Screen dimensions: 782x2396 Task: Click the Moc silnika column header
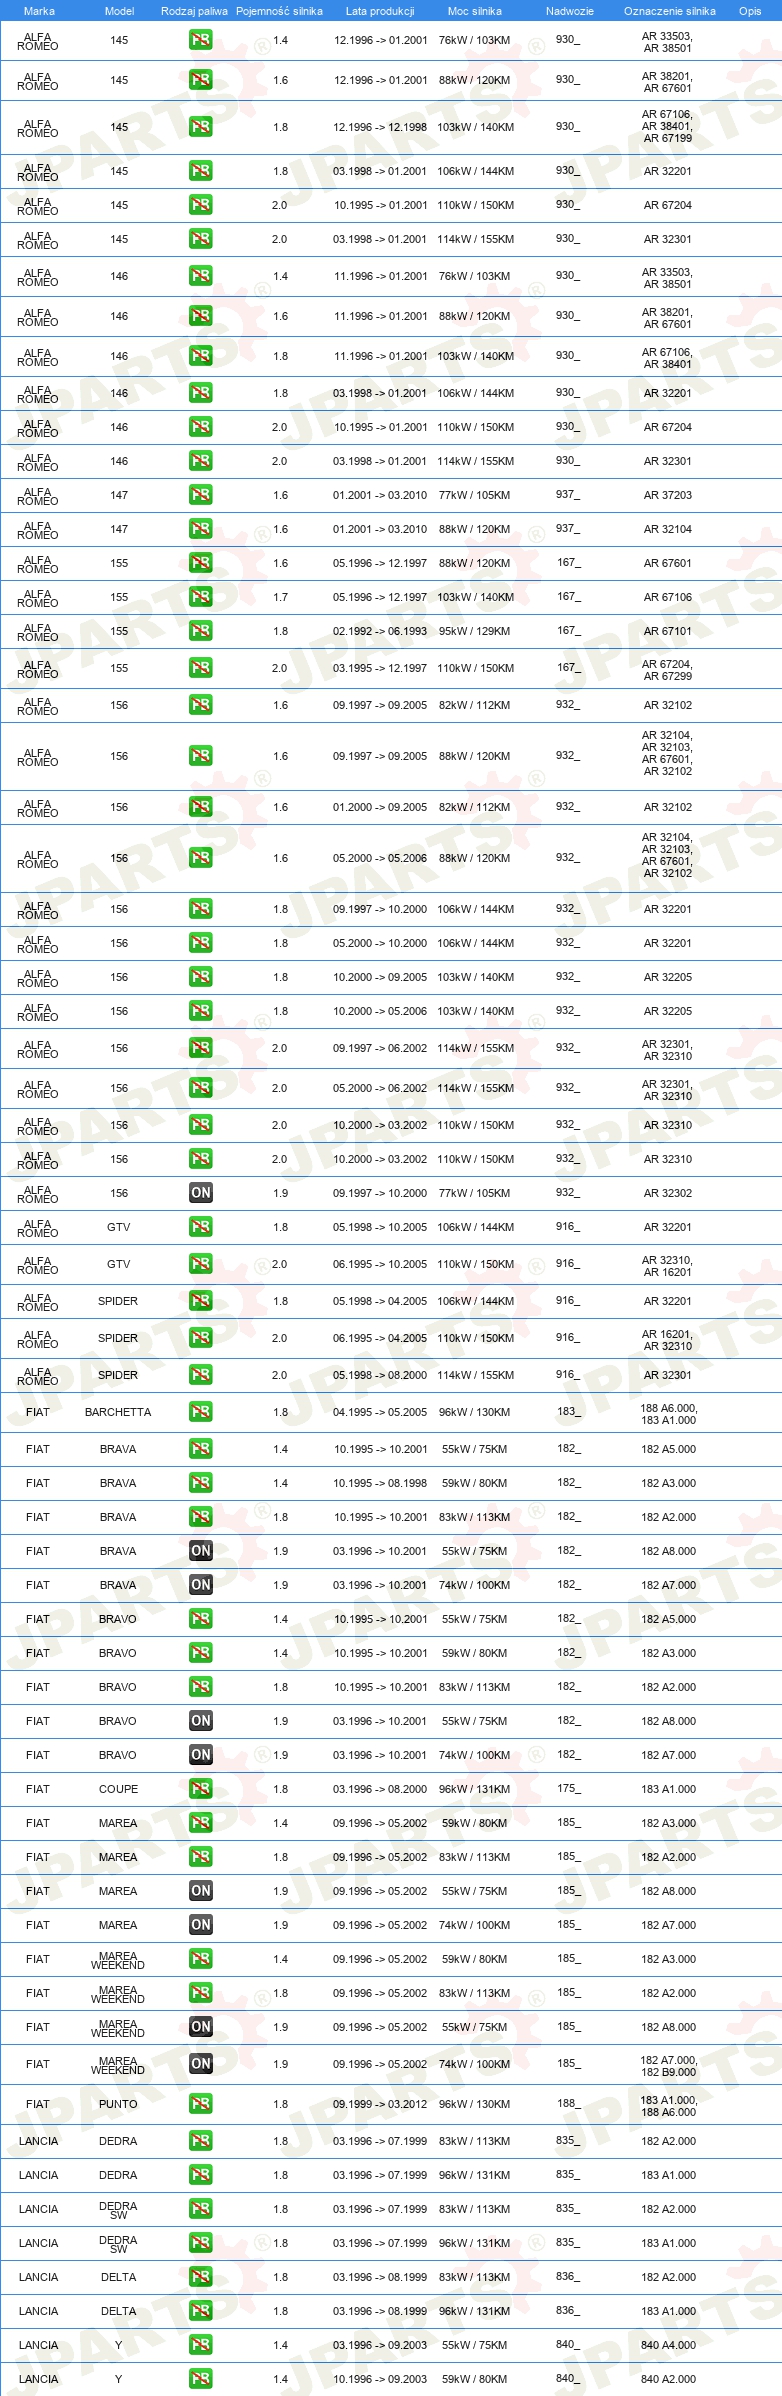click(x=475, y=11)
